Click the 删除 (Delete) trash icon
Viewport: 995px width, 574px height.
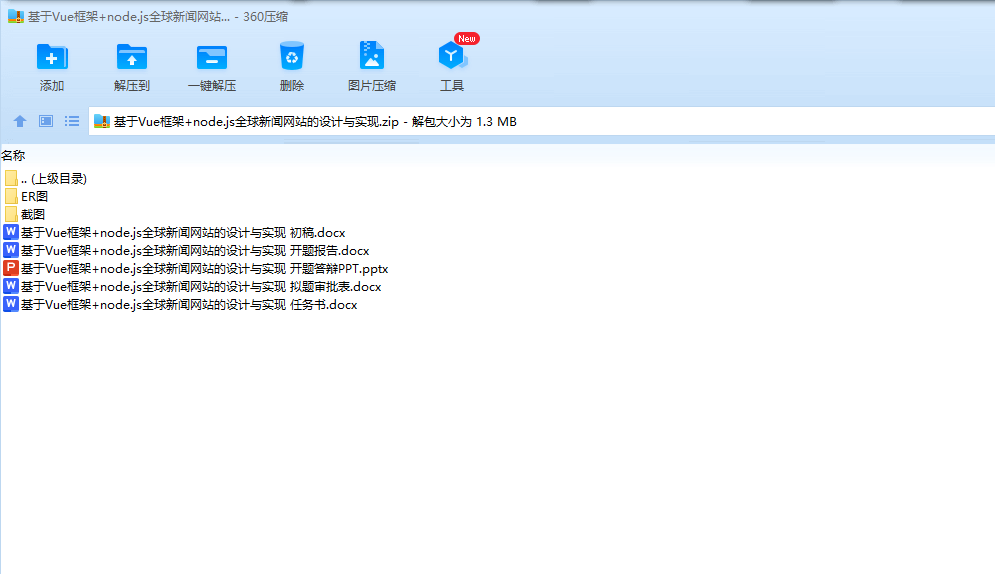(292, 56)
